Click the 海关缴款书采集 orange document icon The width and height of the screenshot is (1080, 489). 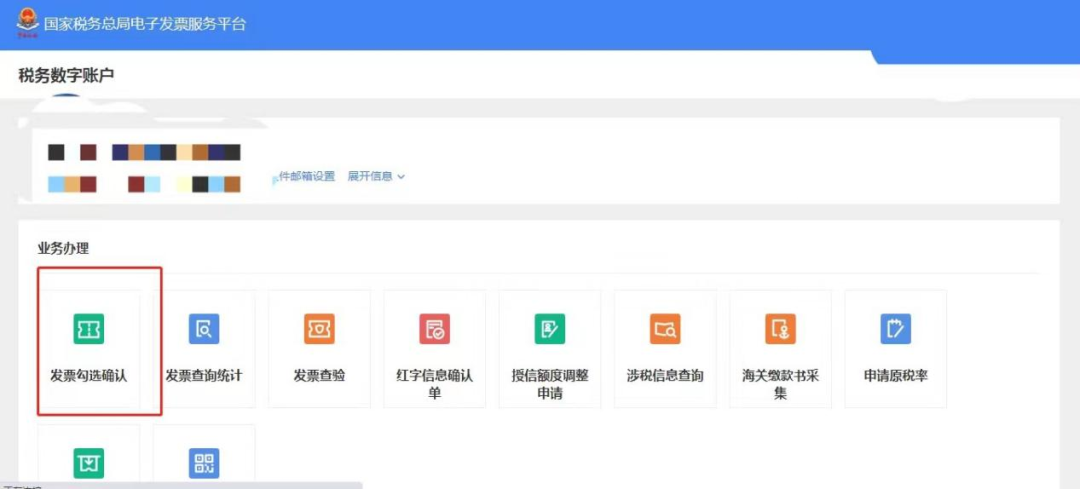tap(780, 328)
